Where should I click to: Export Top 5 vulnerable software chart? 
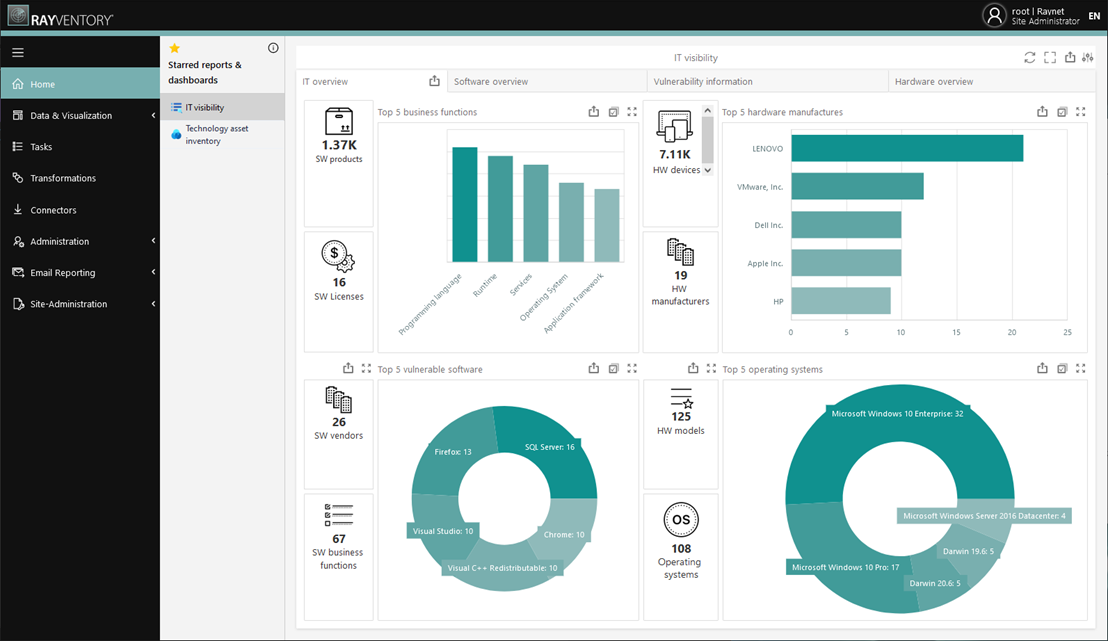(x=594, y=368)
